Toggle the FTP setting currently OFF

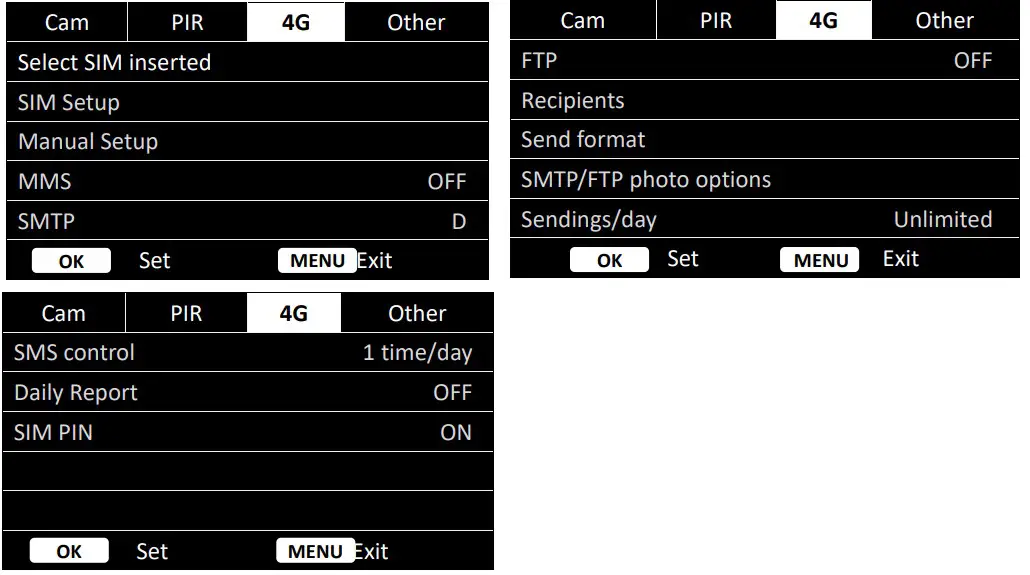755,61
